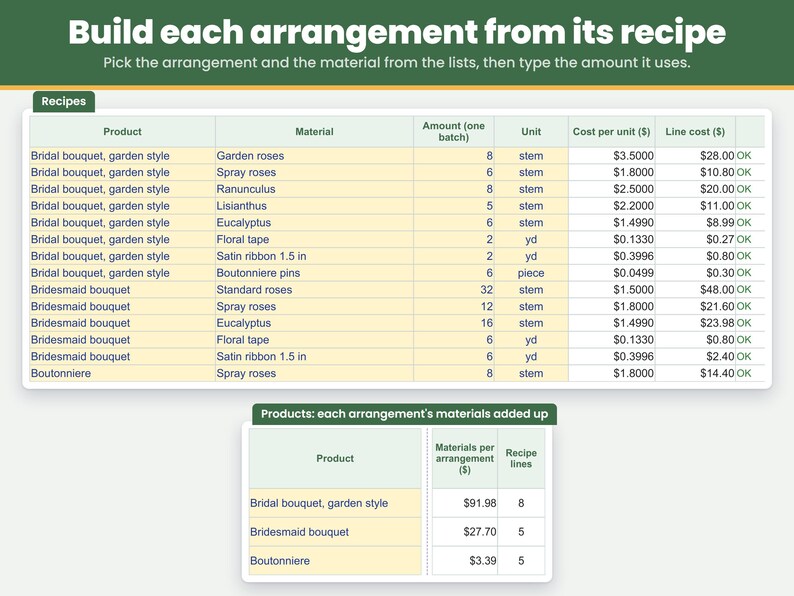
Task: Click cost $2.2000 cell
Action: point(612,206)
